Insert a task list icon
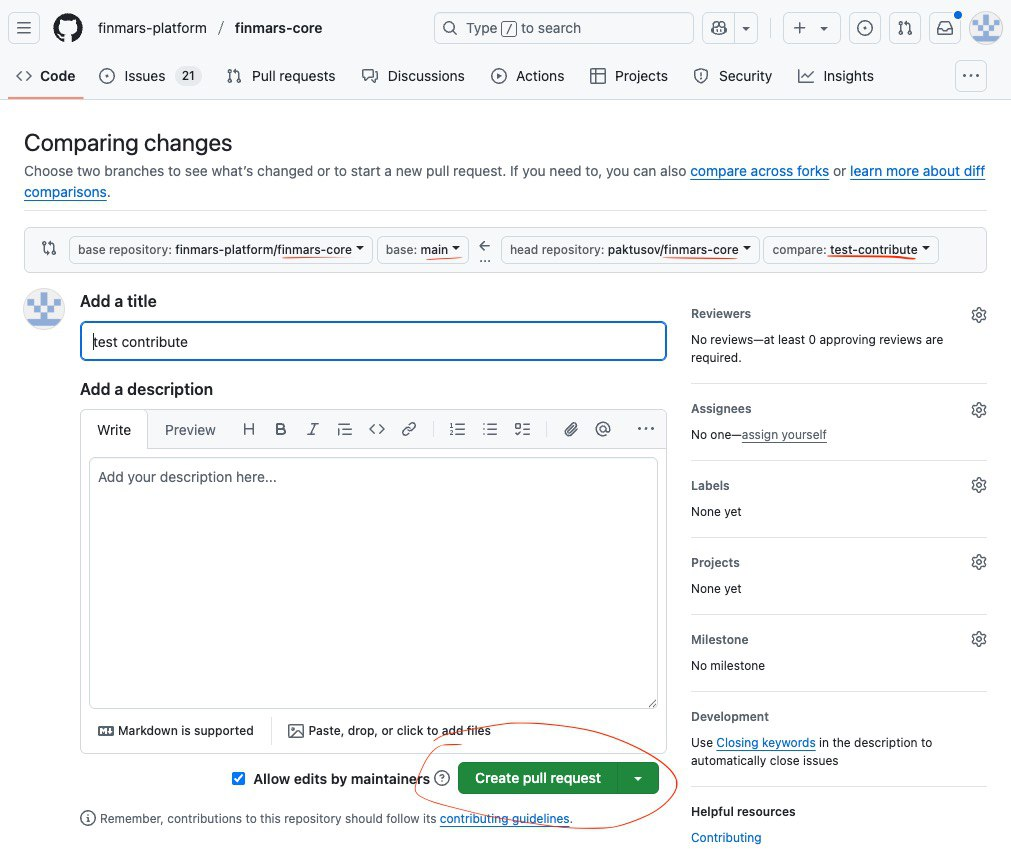This screenshot has height=850, width=1011. pos(522,430)
